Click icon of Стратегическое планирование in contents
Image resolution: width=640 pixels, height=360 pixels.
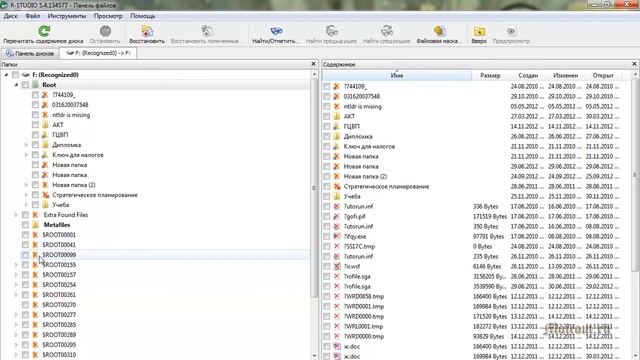[x=337, y=187]
